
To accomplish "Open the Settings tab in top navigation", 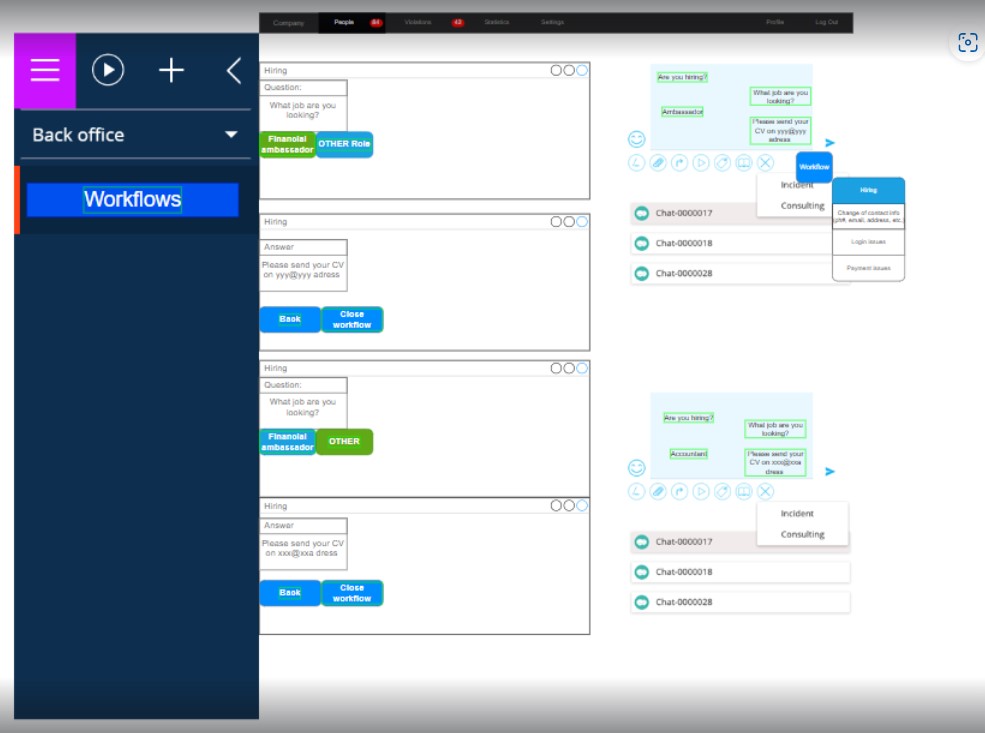I will (x=552, y=22).
